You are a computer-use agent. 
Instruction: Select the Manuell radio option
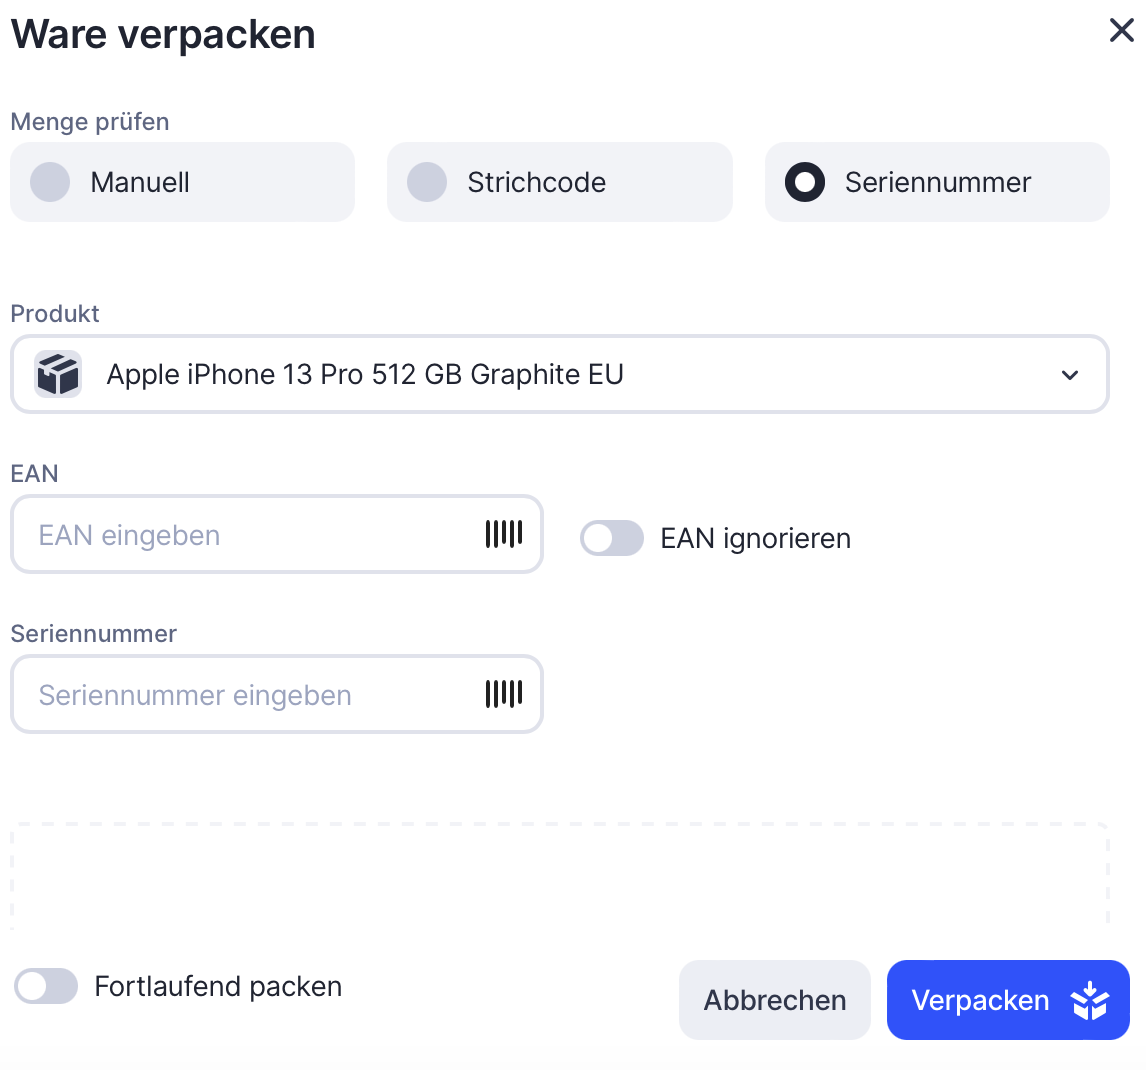point(50,182)
